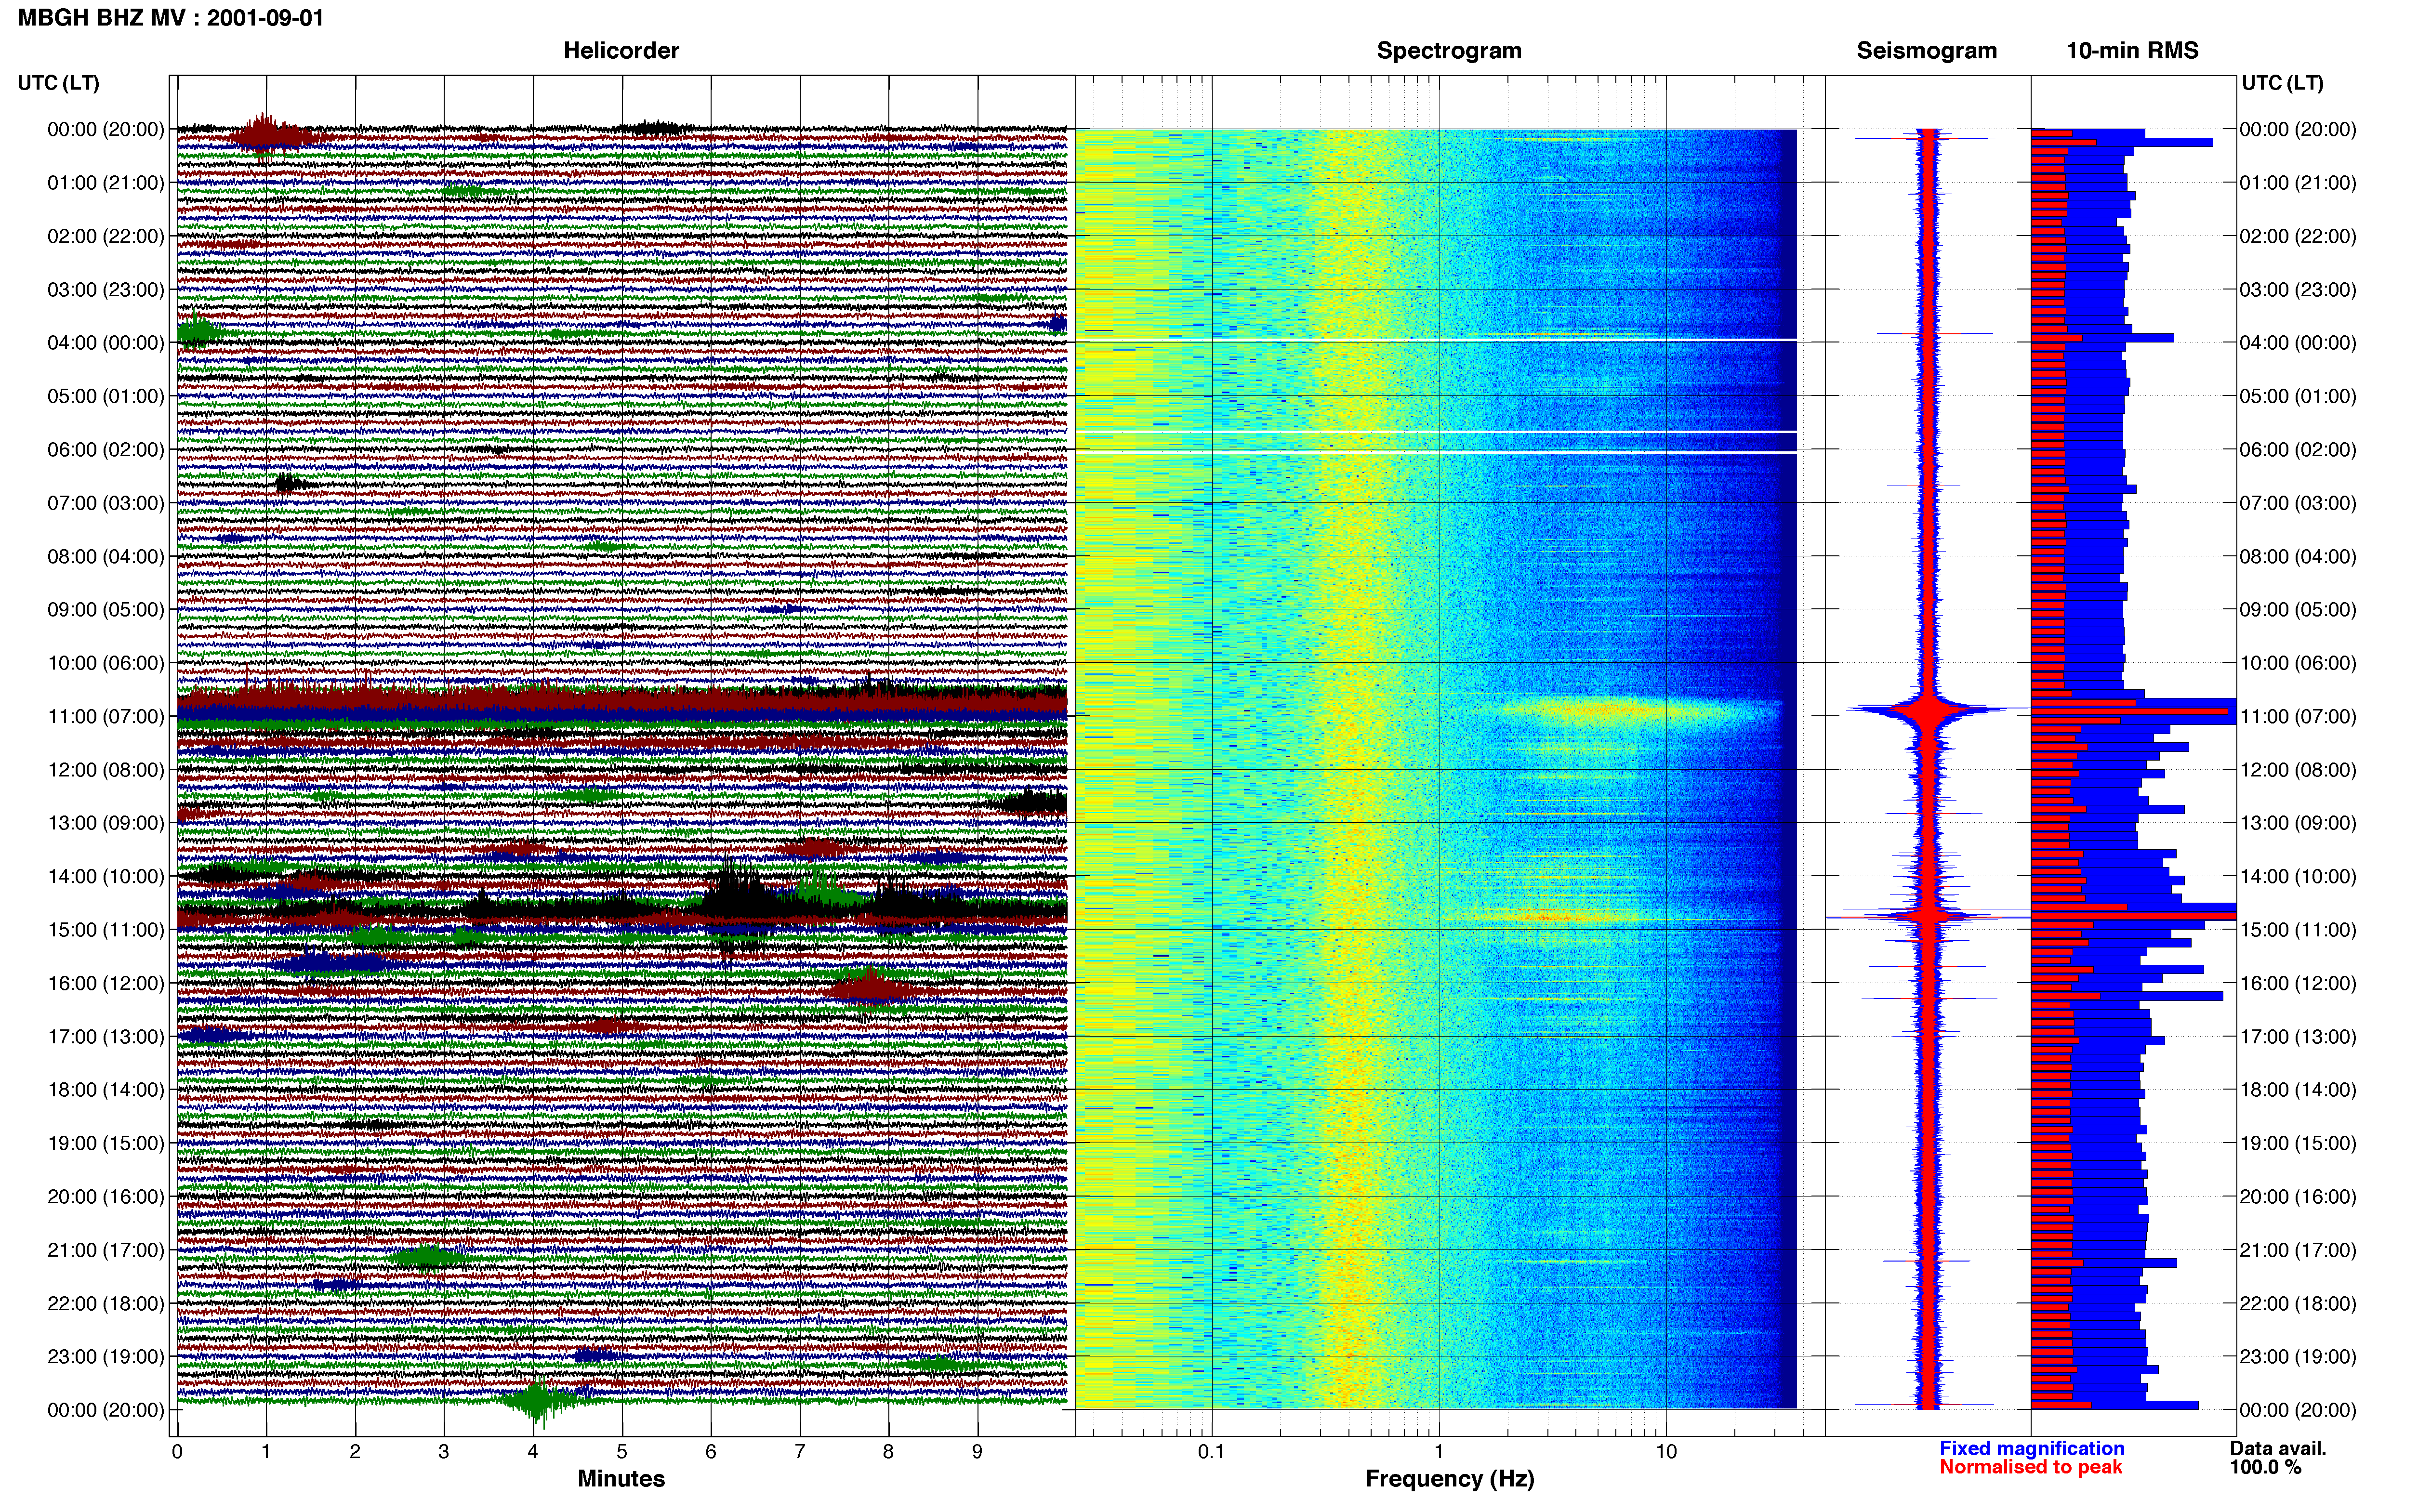
Task: Click the left time label "21:00 (17:00)"
Action: (x=106, y=1250)
